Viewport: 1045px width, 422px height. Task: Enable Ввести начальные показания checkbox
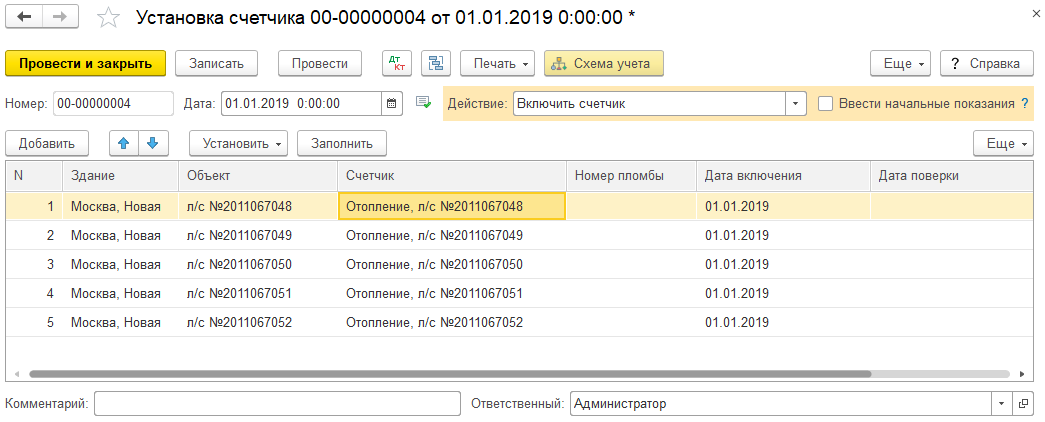tap(825, 103)
